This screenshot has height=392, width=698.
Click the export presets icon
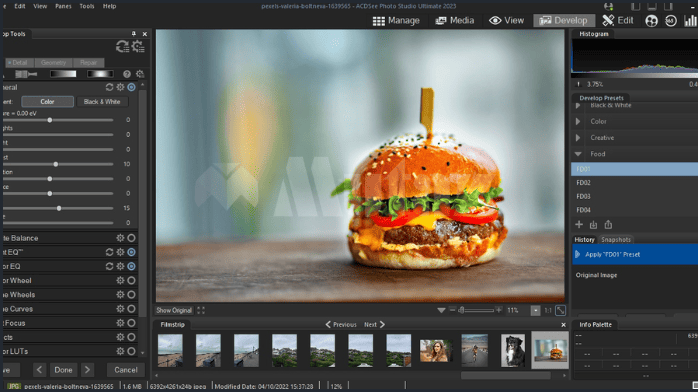tap(608, 225)
